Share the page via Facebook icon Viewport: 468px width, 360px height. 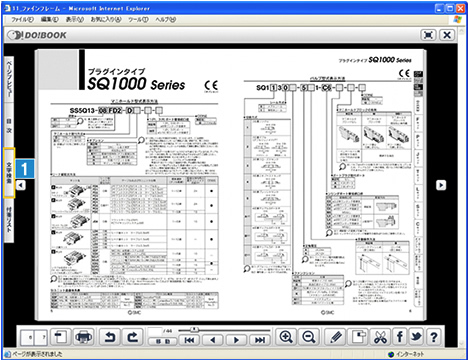tap(399, 337)
